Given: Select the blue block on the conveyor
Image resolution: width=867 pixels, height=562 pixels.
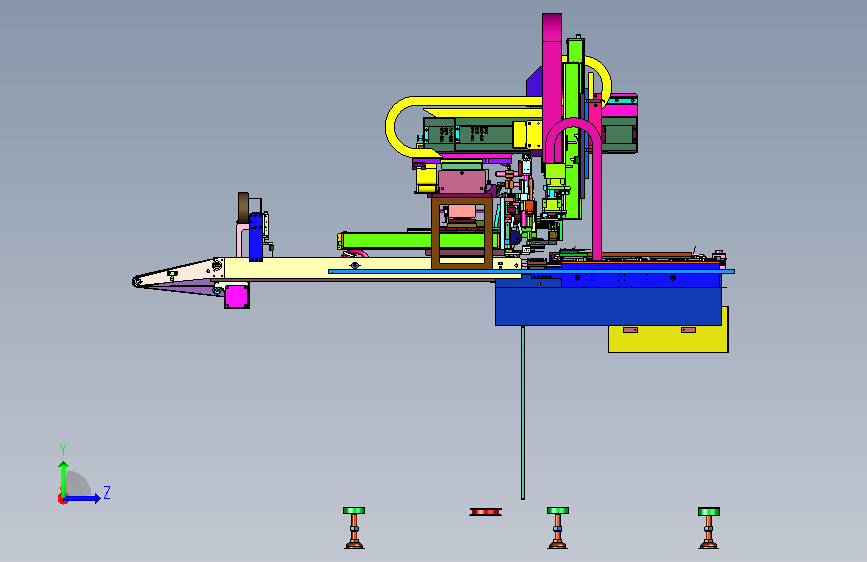Looking at the screenshot, I should [255, 237].
